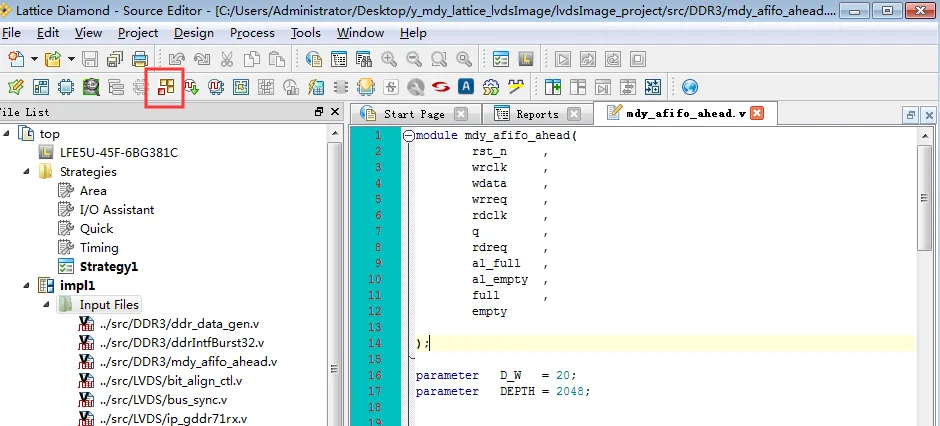
Task: Close the mdy_afifo_ahead.v tab
Action: (x=757, y=113)
